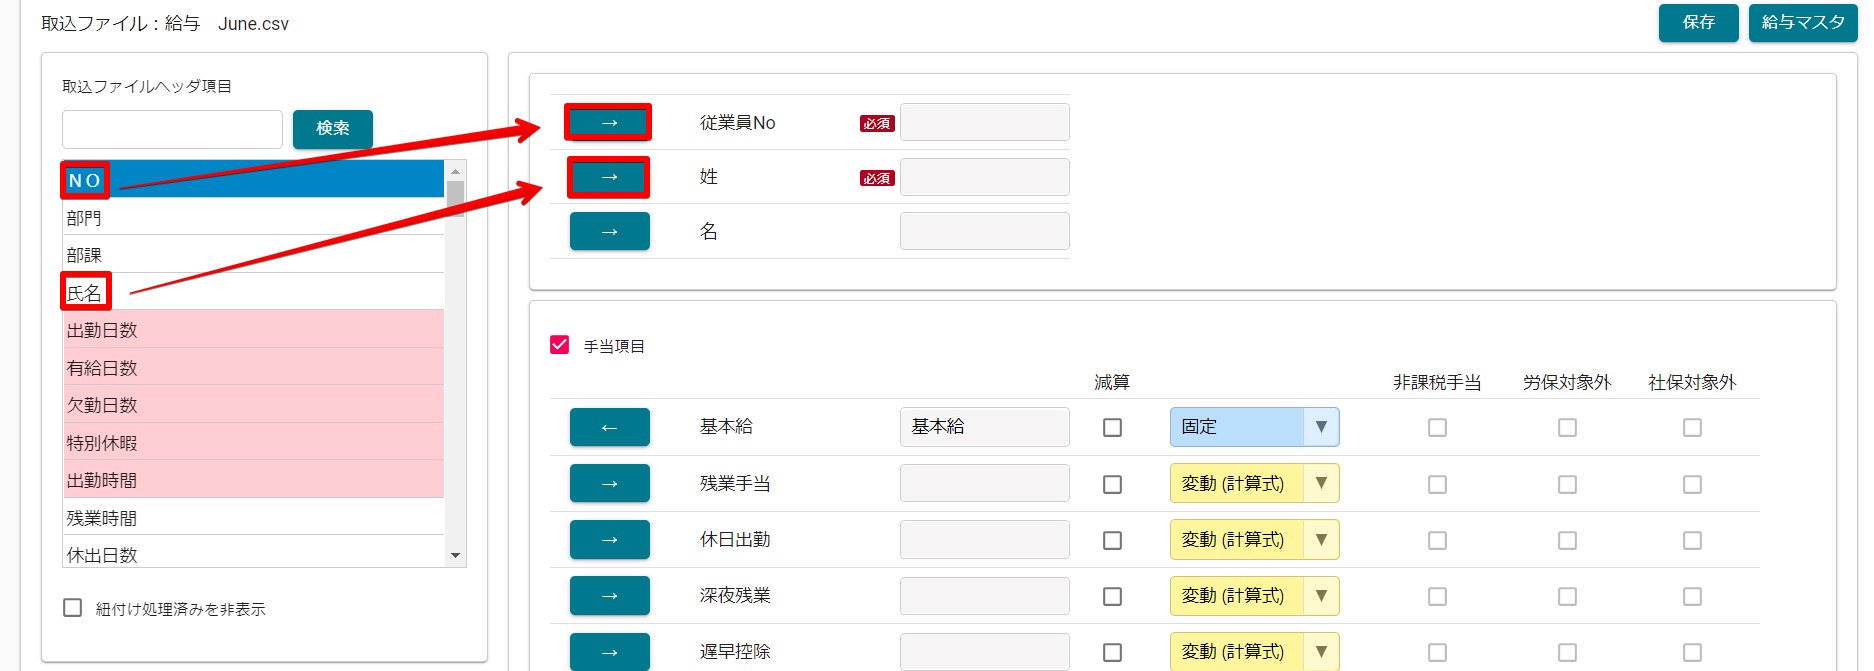Select 特別休暇 in the header list
The height and width of the screenshot is (671, 1874).
click(x=253, y=442)
